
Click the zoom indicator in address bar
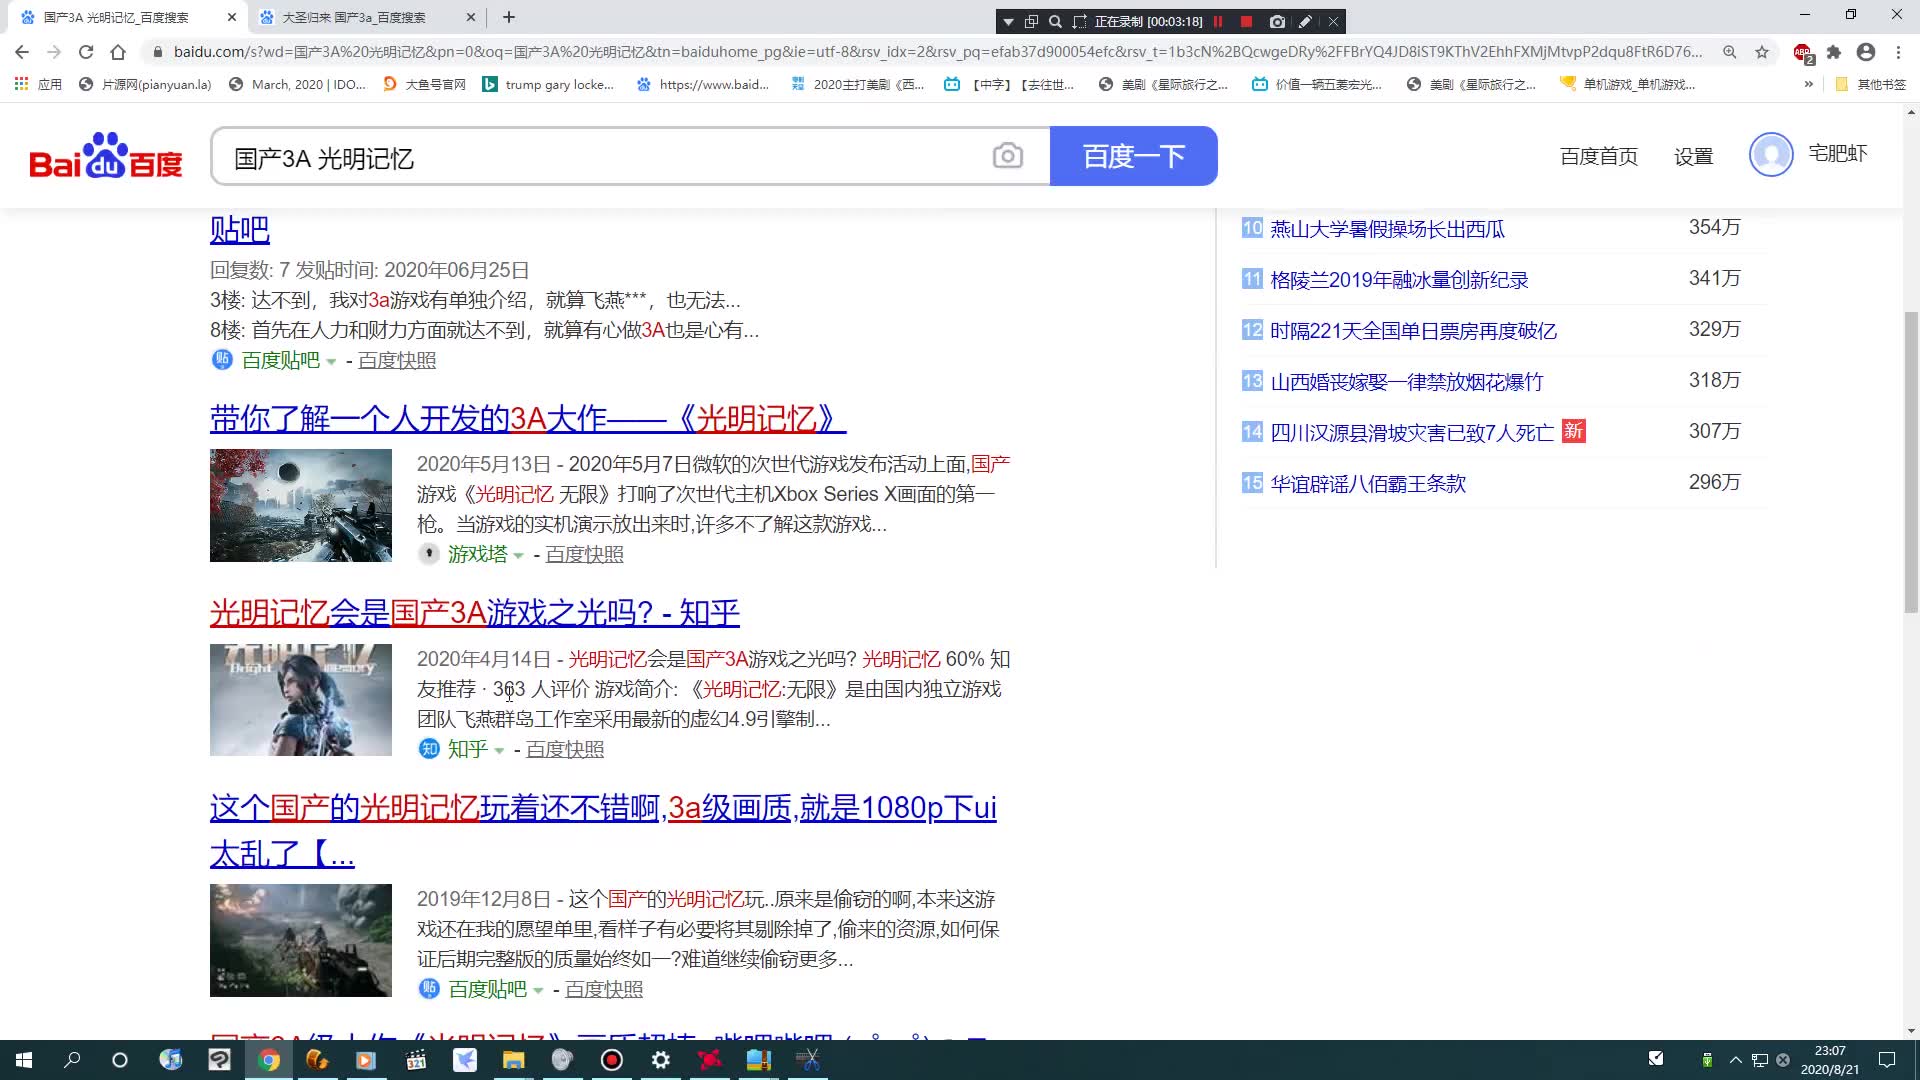pyautogui.click(x=1729, y=52)
